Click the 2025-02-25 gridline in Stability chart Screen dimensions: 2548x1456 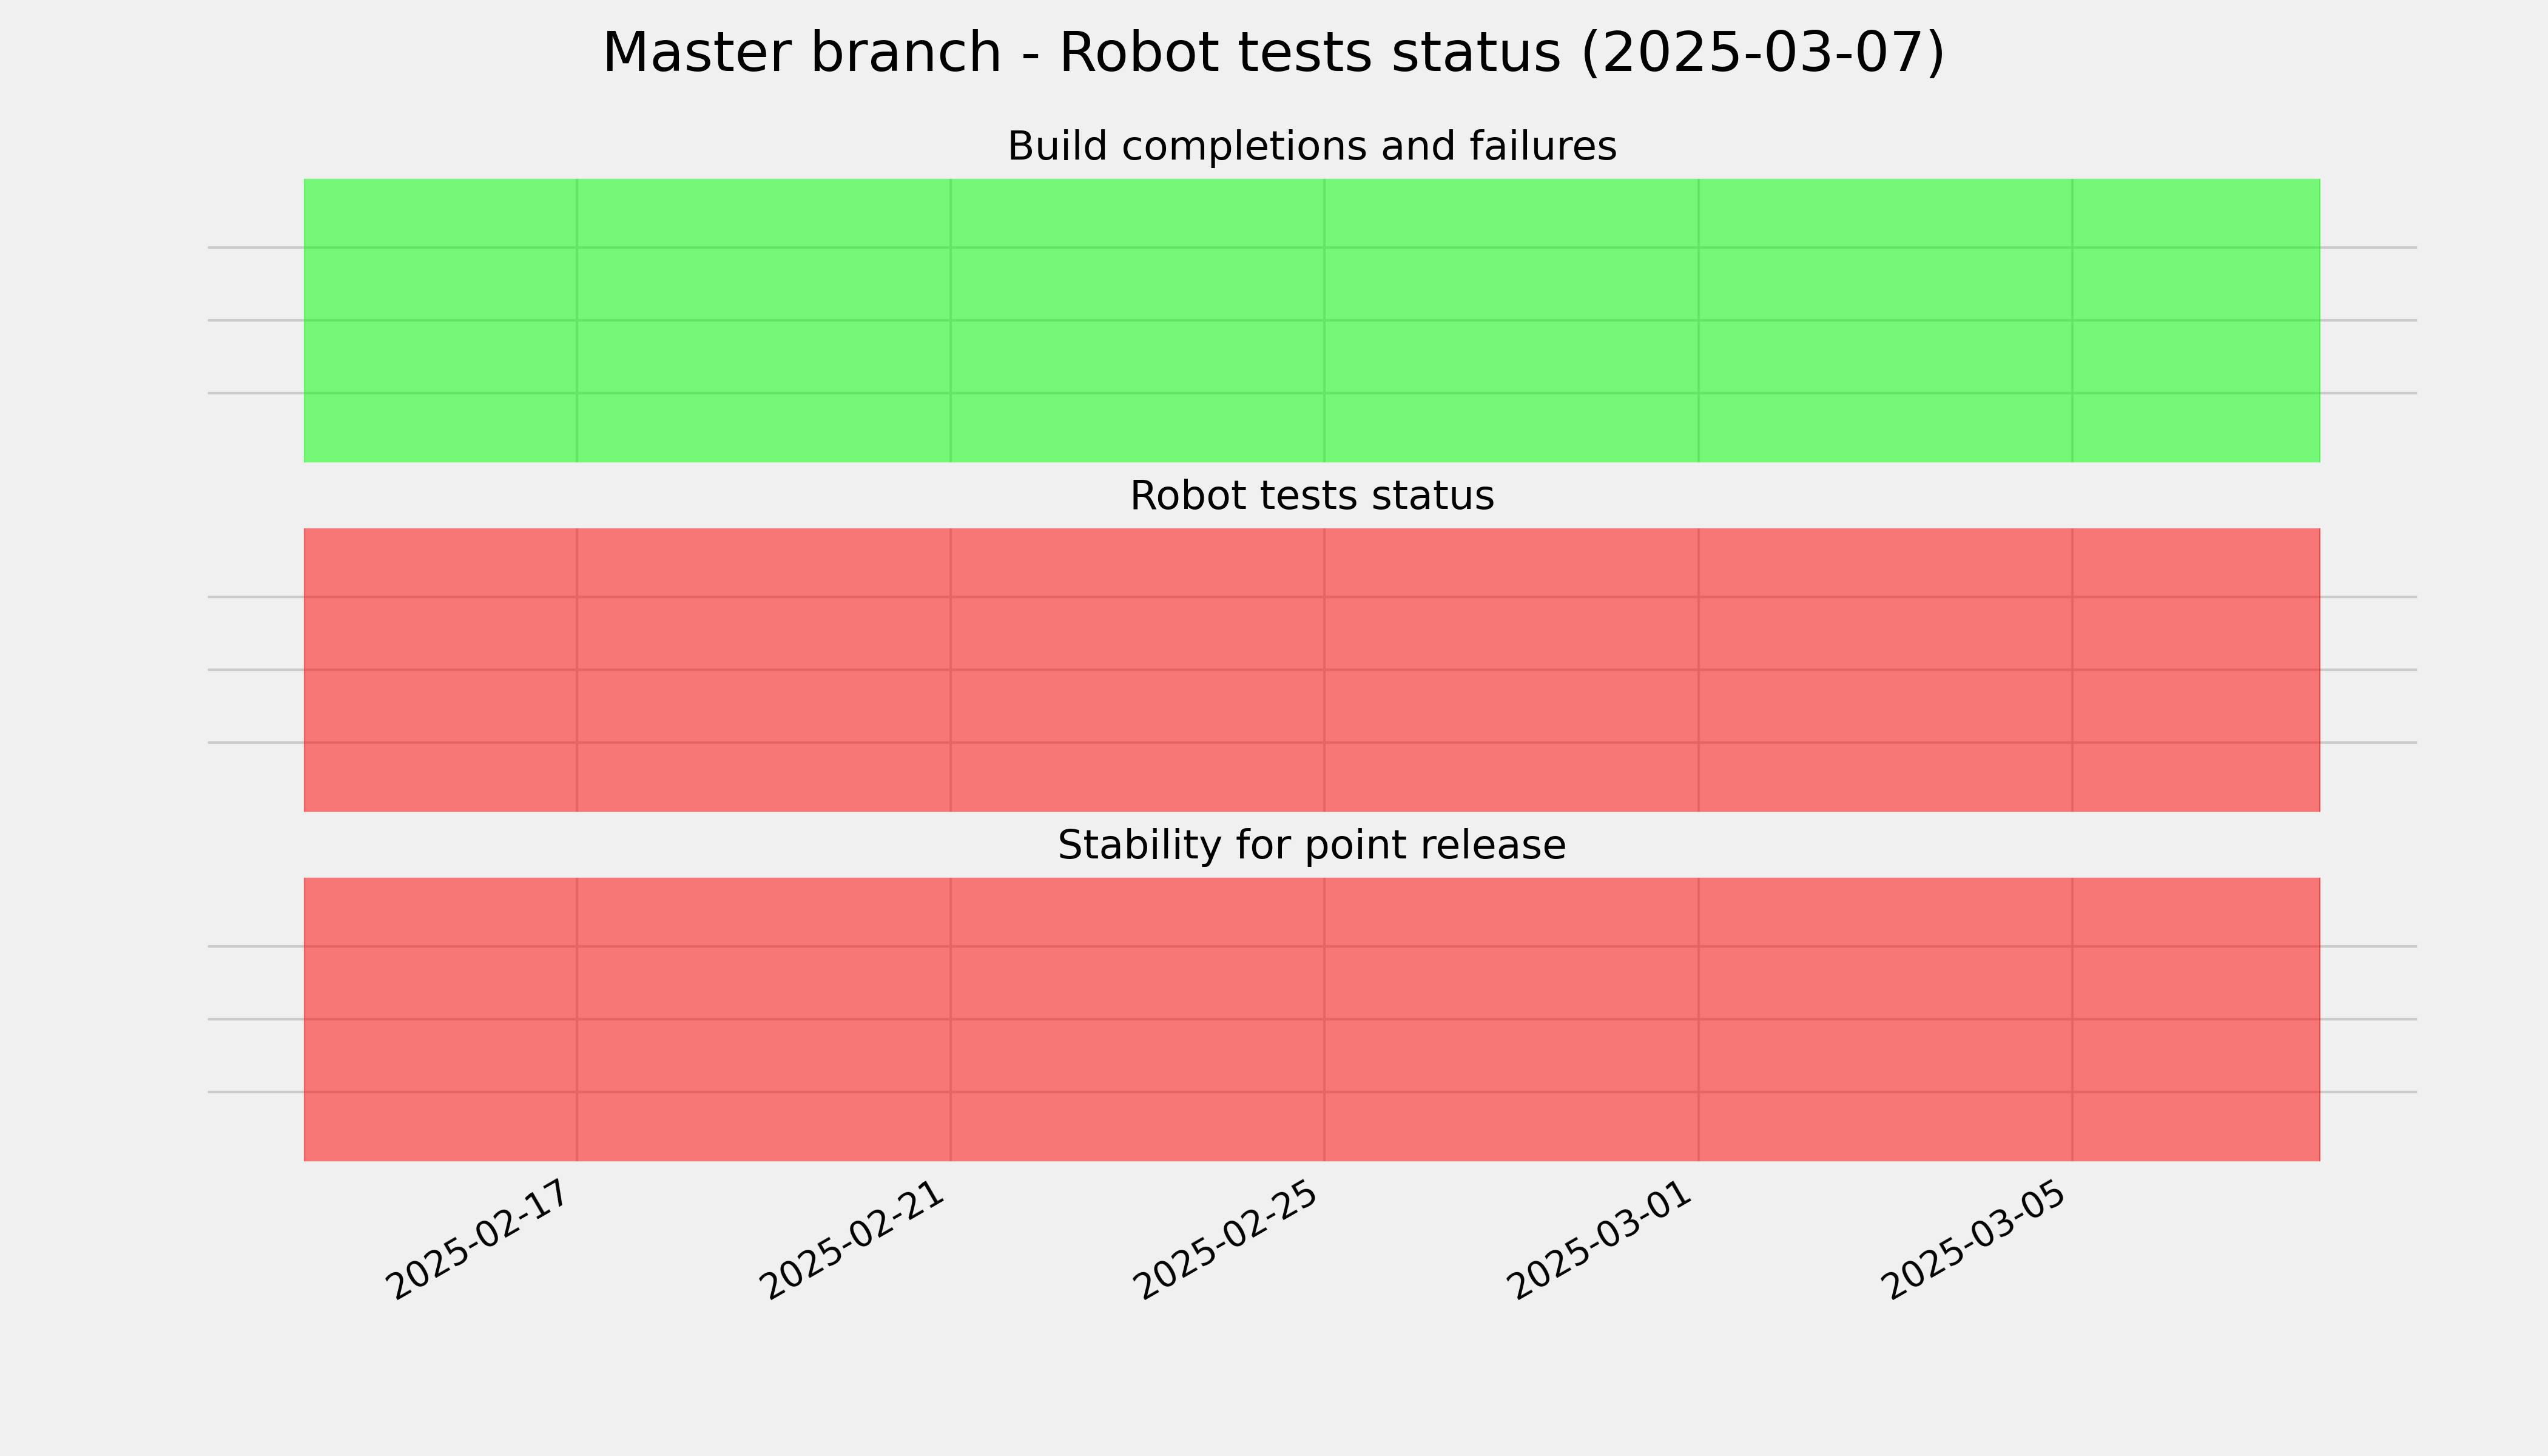(x=1324, y=1019)
